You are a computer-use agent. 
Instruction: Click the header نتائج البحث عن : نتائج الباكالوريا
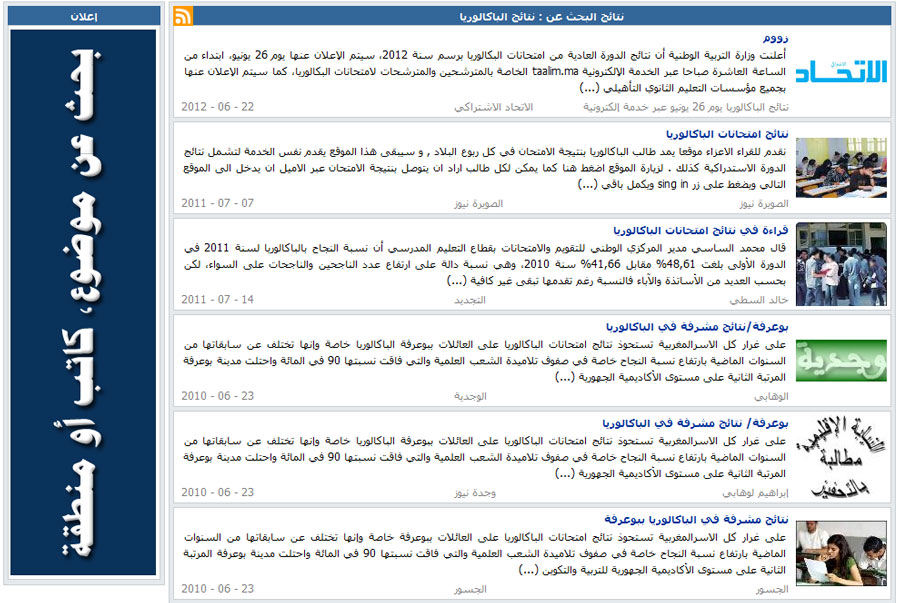click(x=541, y=17)
